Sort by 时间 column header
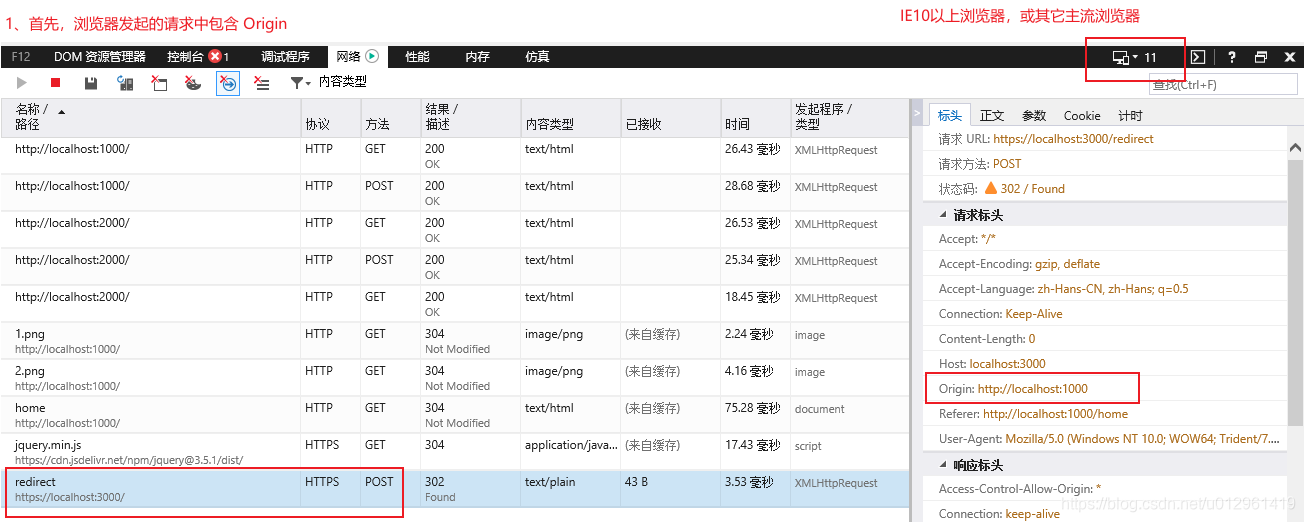The image size is (1305, 522). click(x=755, y=117)
